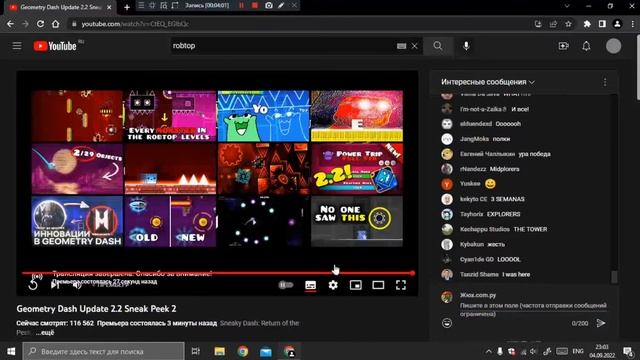The height and width of the screenshot is (360, 640).
Task: Reload the YouTube page
Action: [40, 24]
